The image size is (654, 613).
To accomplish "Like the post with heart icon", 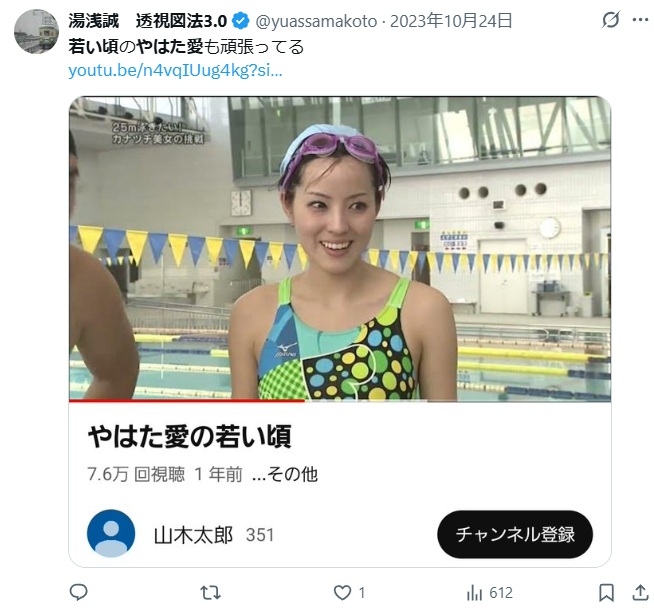I will 342,593.
